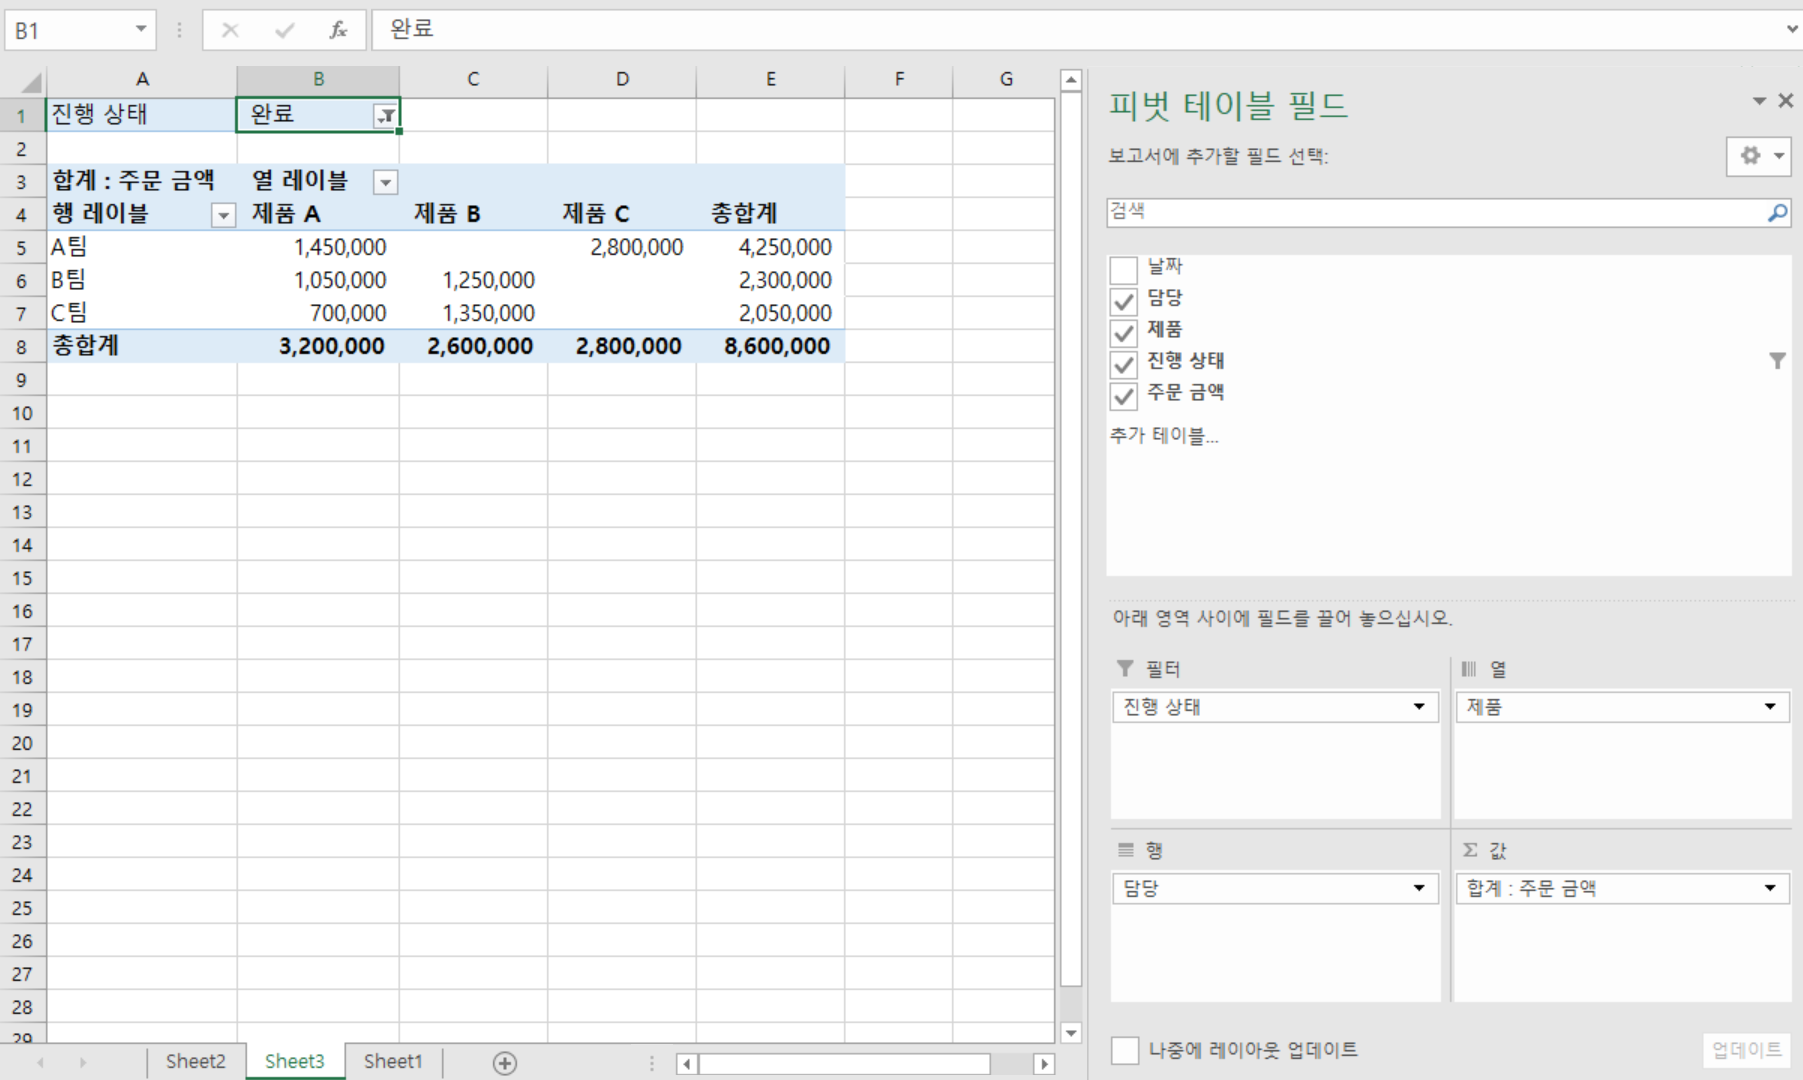This screenshot has width=1803, height=1080.
Task: Uncheck the 주문 금액 field checkbox
Action: (x=1124, y=396)
